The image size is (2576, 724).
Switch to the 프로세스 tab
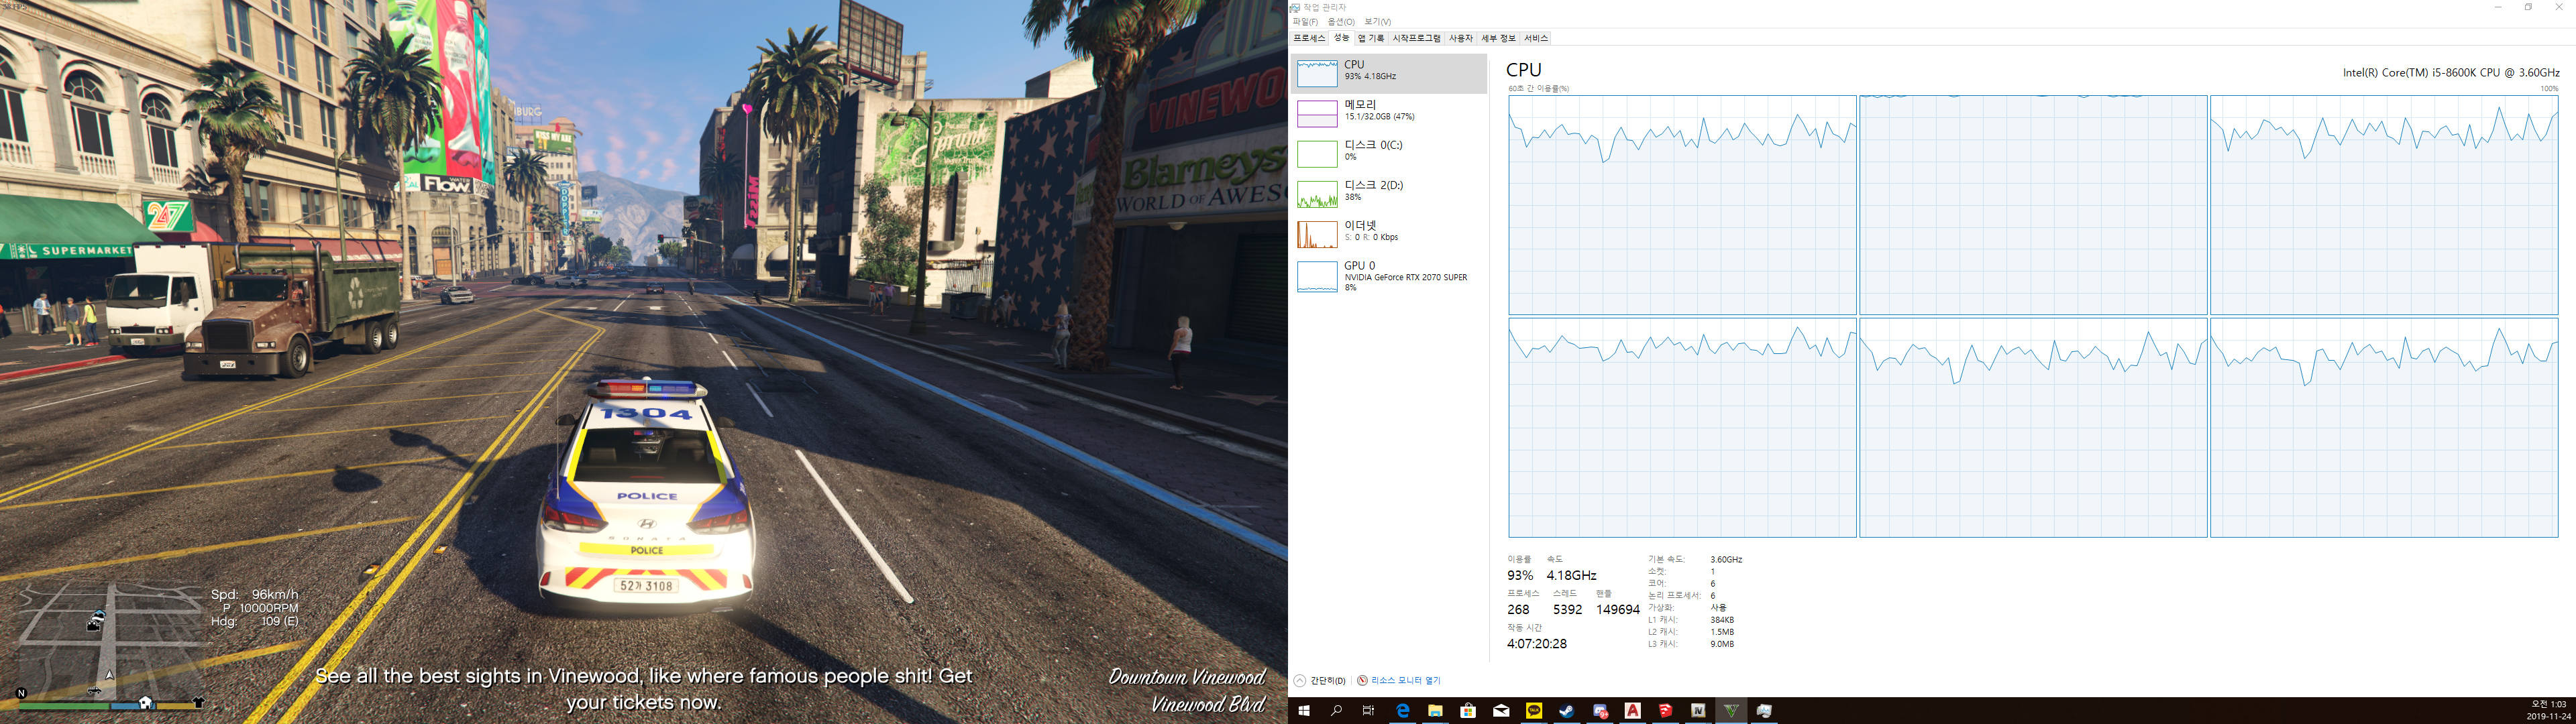pos(1309,38)
